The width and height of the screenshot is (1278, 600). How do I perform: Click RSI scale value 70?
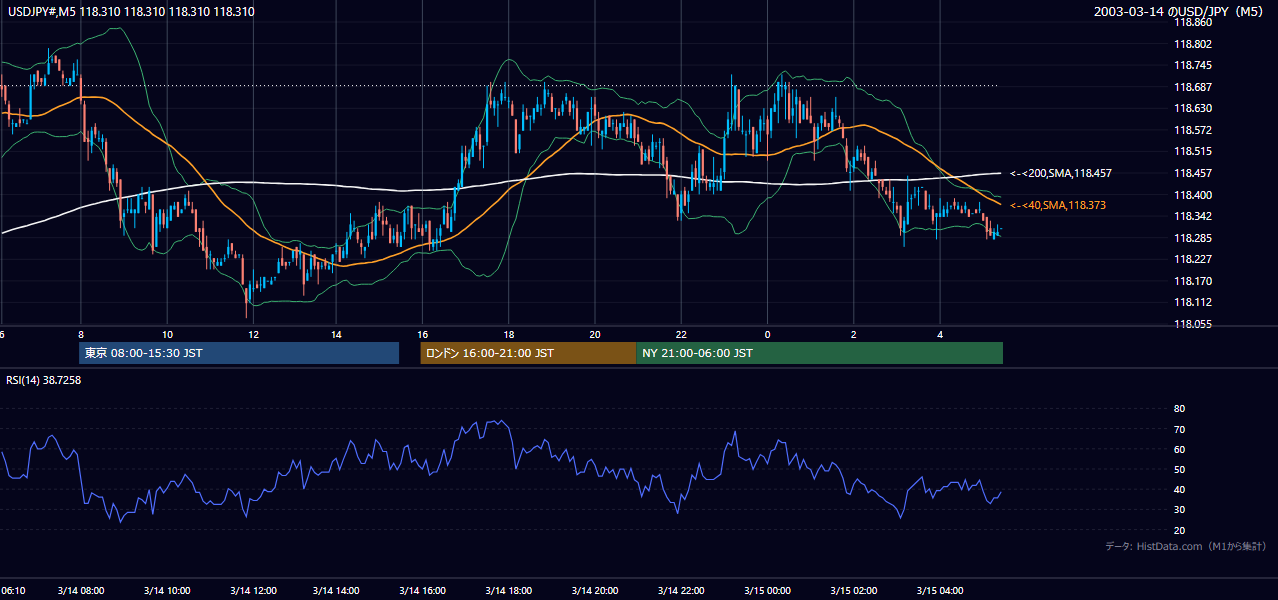click(x=1179, y=430)
